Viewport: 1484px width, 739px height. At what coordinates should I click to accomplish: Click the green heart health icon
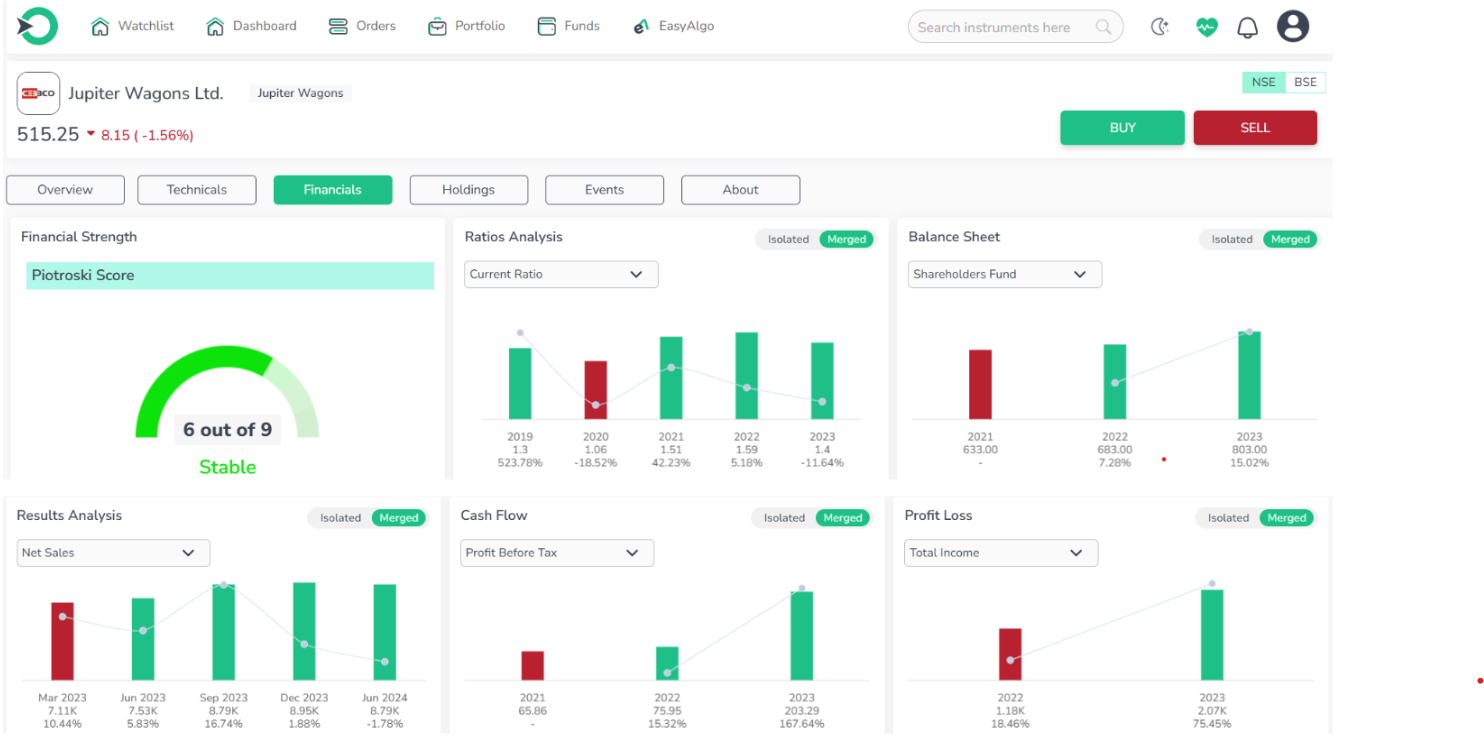coord(1207,27)
